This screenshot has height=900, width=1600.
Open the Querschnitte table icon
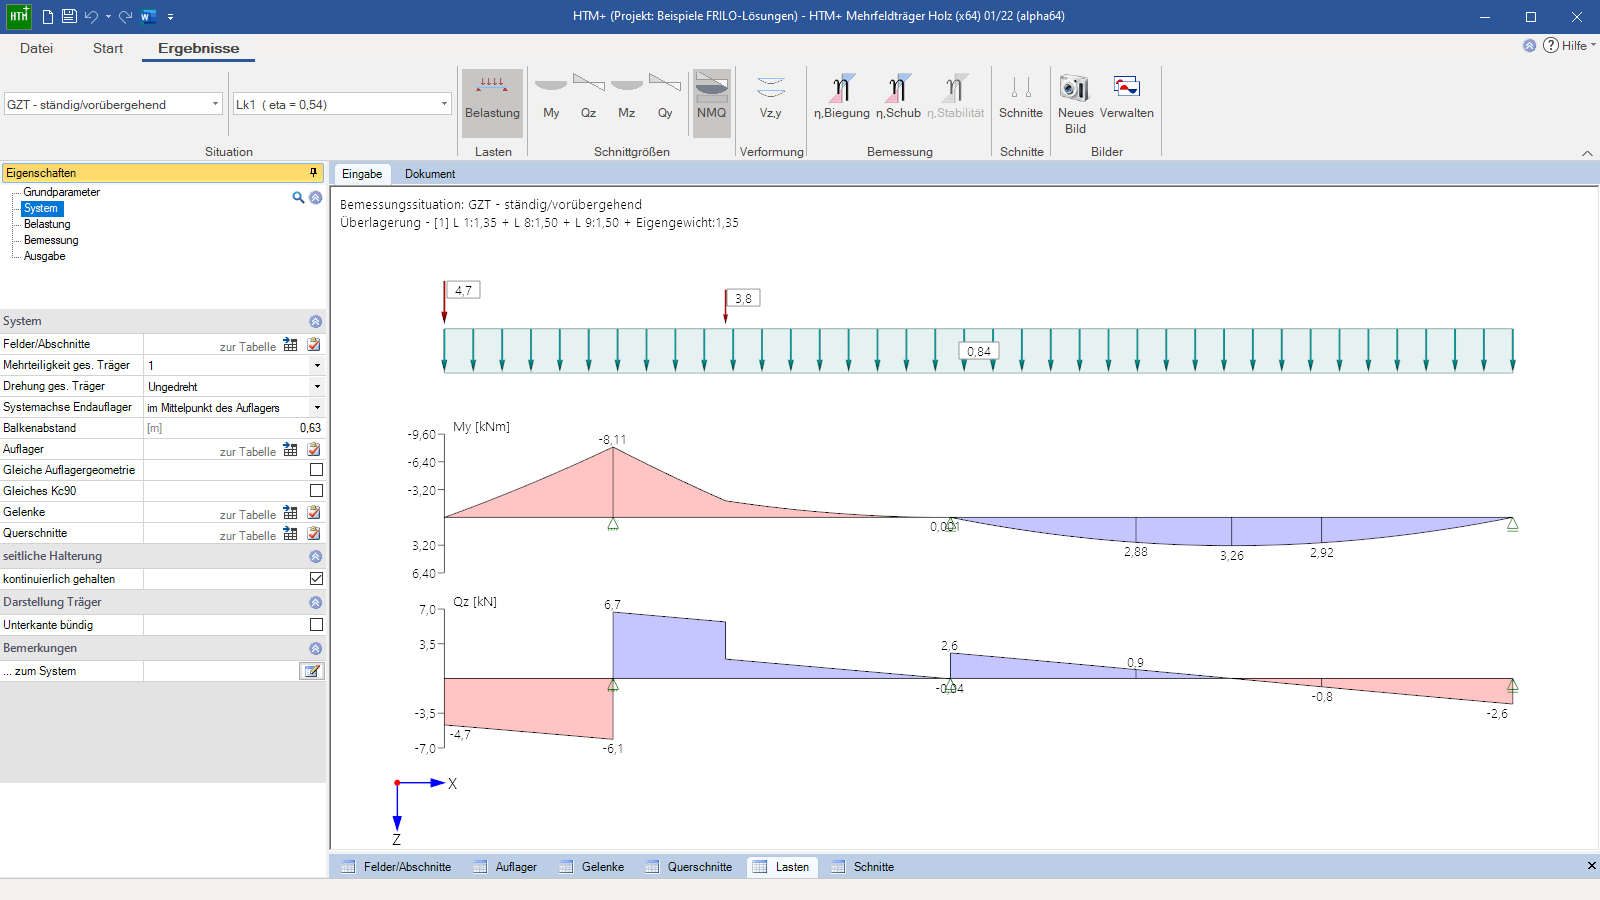290,533
